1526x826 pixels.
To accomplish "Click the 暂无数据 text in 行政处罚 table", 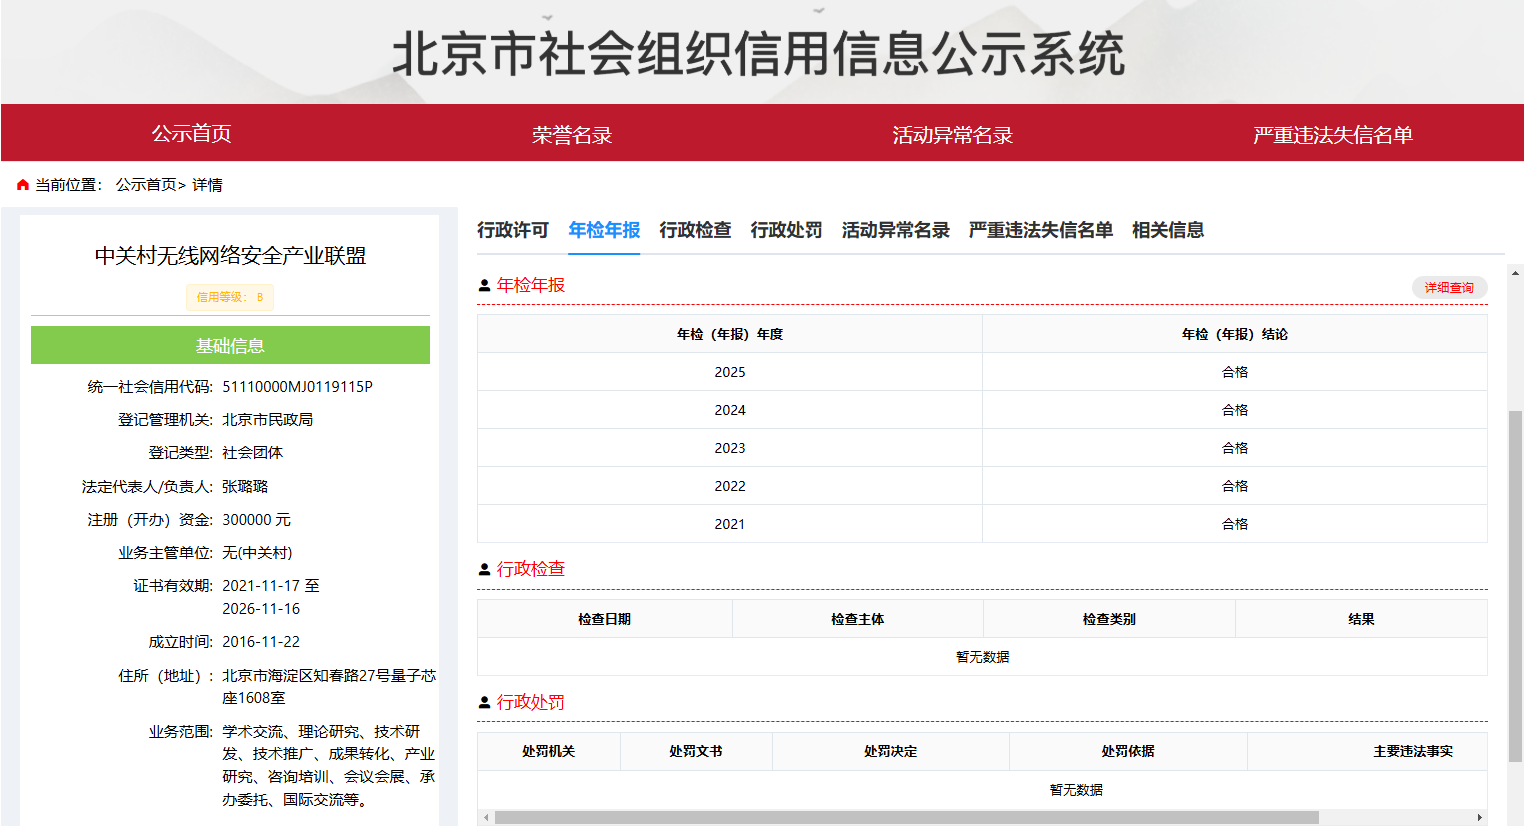I will coord(1076,790).
